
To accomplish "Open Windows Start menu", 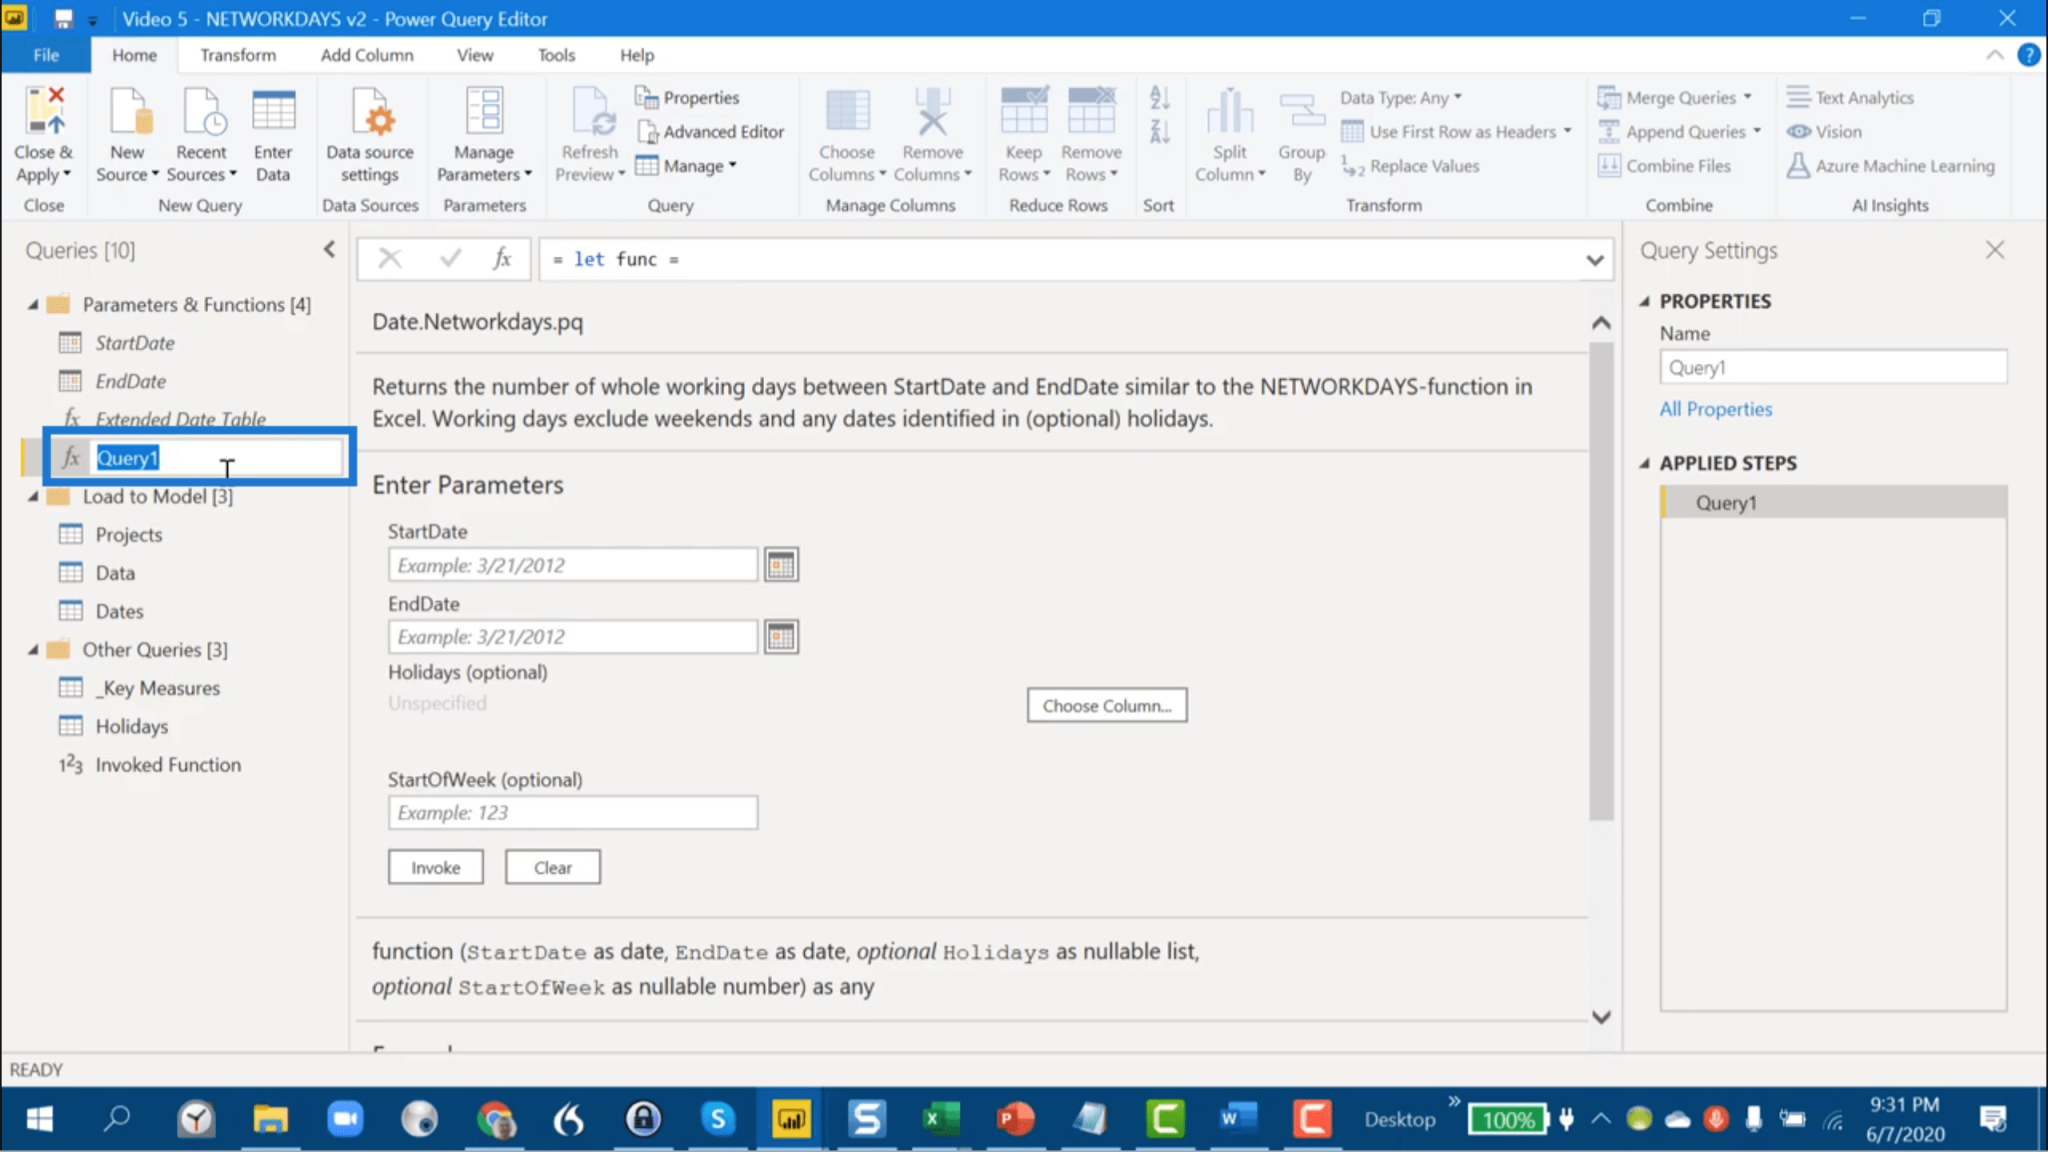I will [x=39, y=1119].
